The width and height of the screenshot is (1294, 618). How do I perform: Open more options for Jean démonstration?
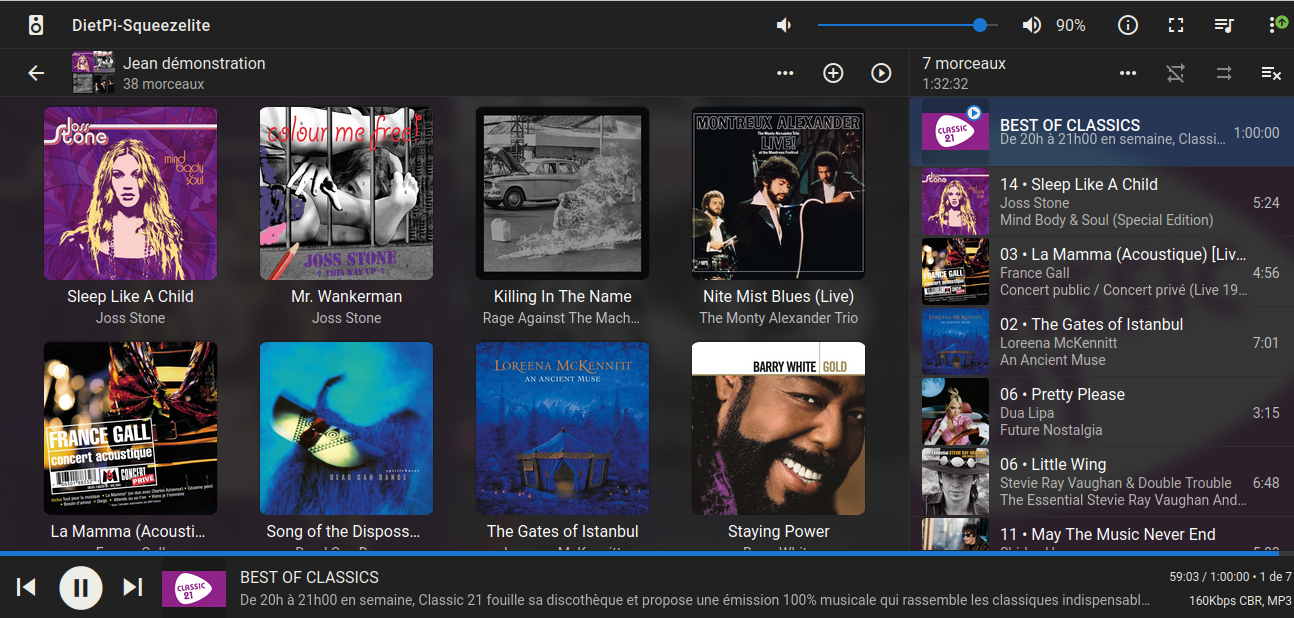785,73
